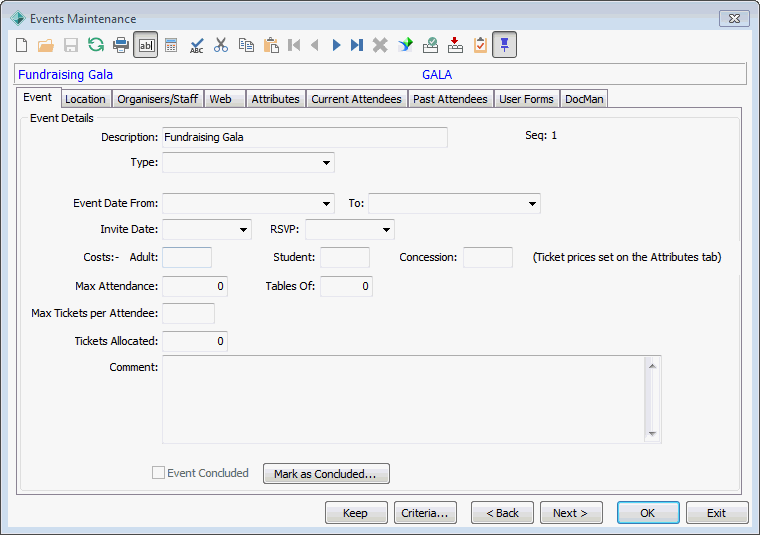Click the Concession cost field
This screenshot has width=760, height=535.
tap(488, 257)
